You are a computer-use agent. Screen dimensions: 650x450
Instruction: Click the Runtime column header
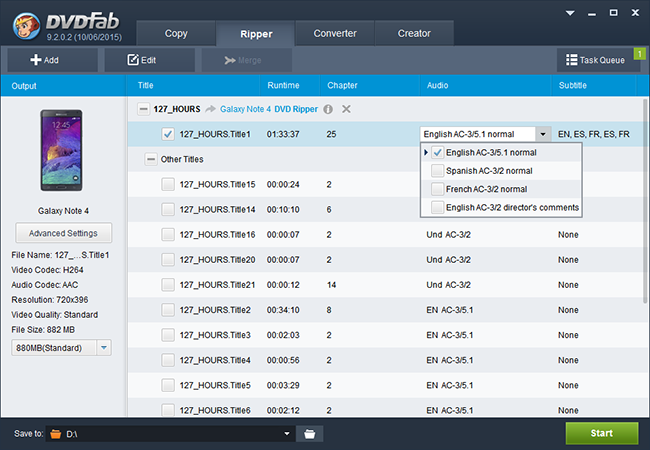(283, 85)
